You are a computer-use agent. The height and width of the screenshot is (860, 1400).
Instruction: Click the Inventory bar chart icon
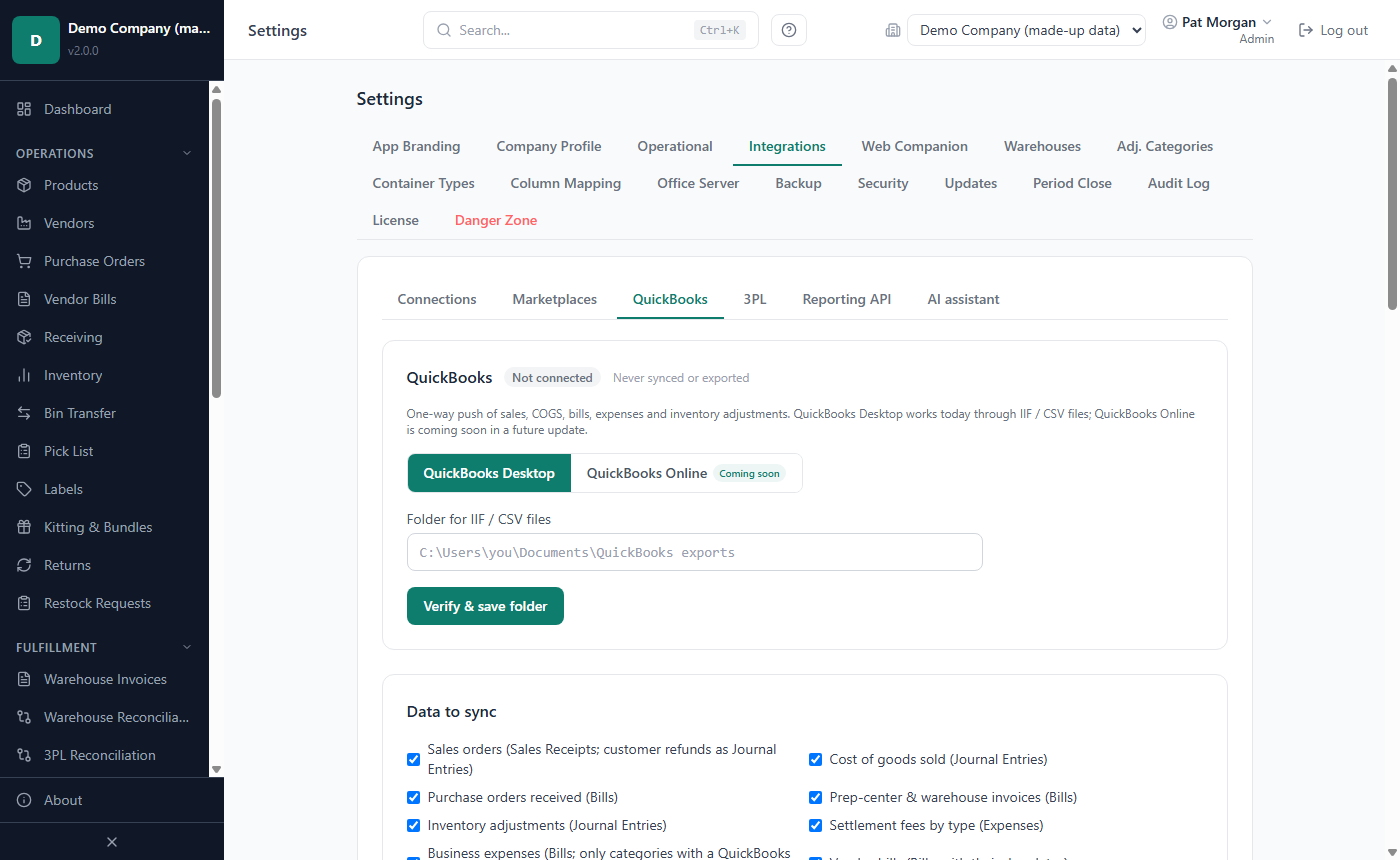(24, 375)
